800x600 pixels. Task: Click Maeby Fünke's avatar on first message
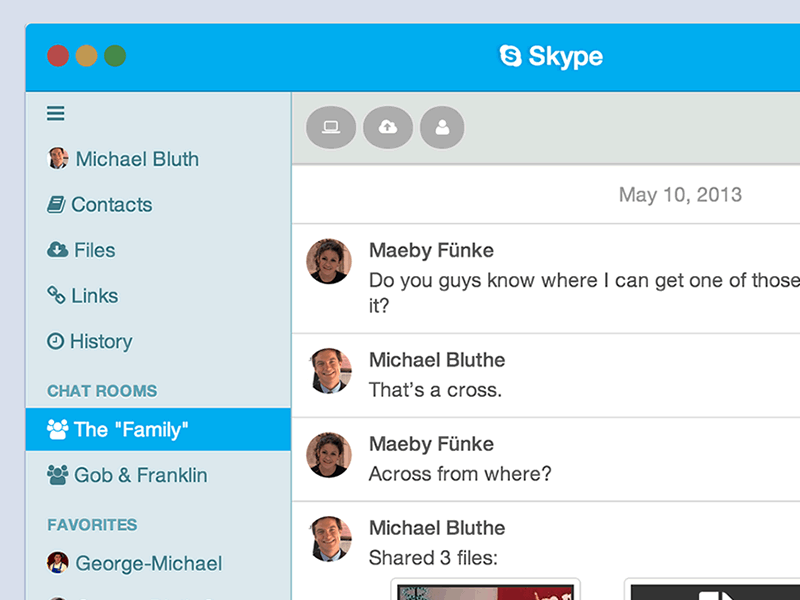pyautogui.click(x=329, y=261)
